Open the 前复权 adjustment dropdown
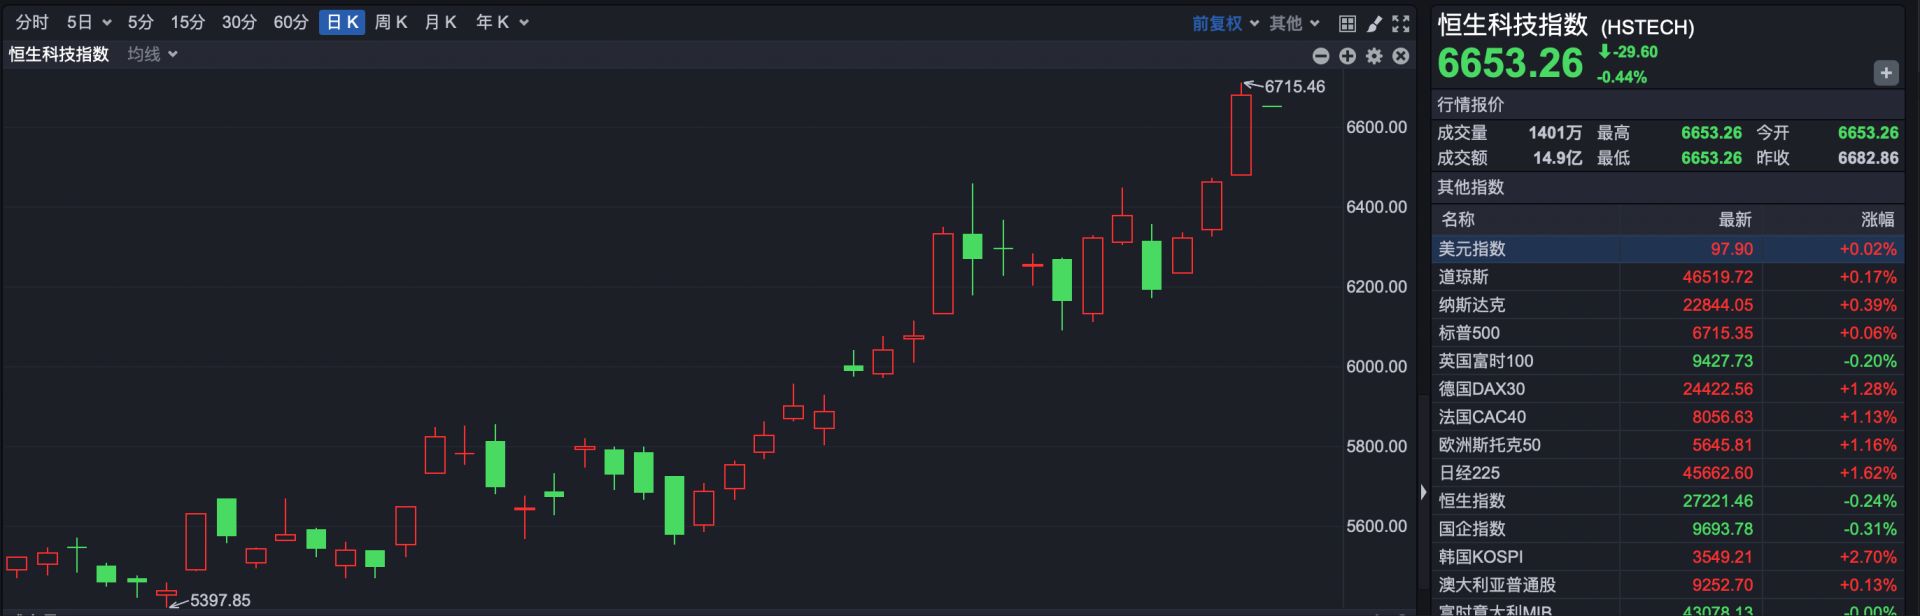 (1224, 23)
